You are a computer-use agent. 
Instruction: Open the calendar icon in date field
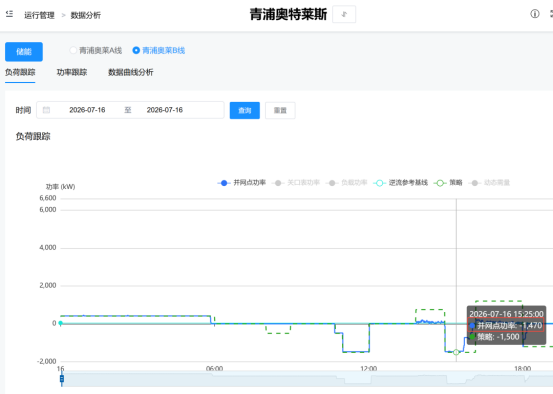click(x=46, y=110)
